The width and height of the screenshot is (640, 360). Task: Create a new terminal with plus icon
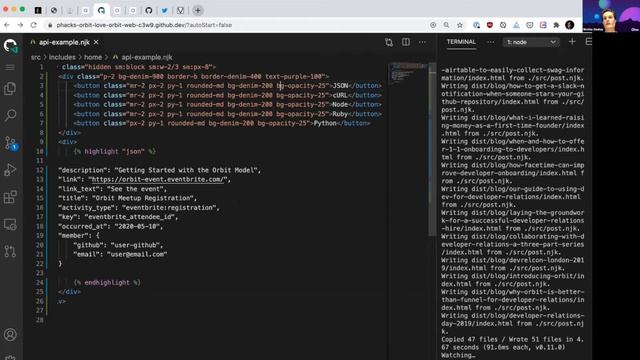pos(572,42)
